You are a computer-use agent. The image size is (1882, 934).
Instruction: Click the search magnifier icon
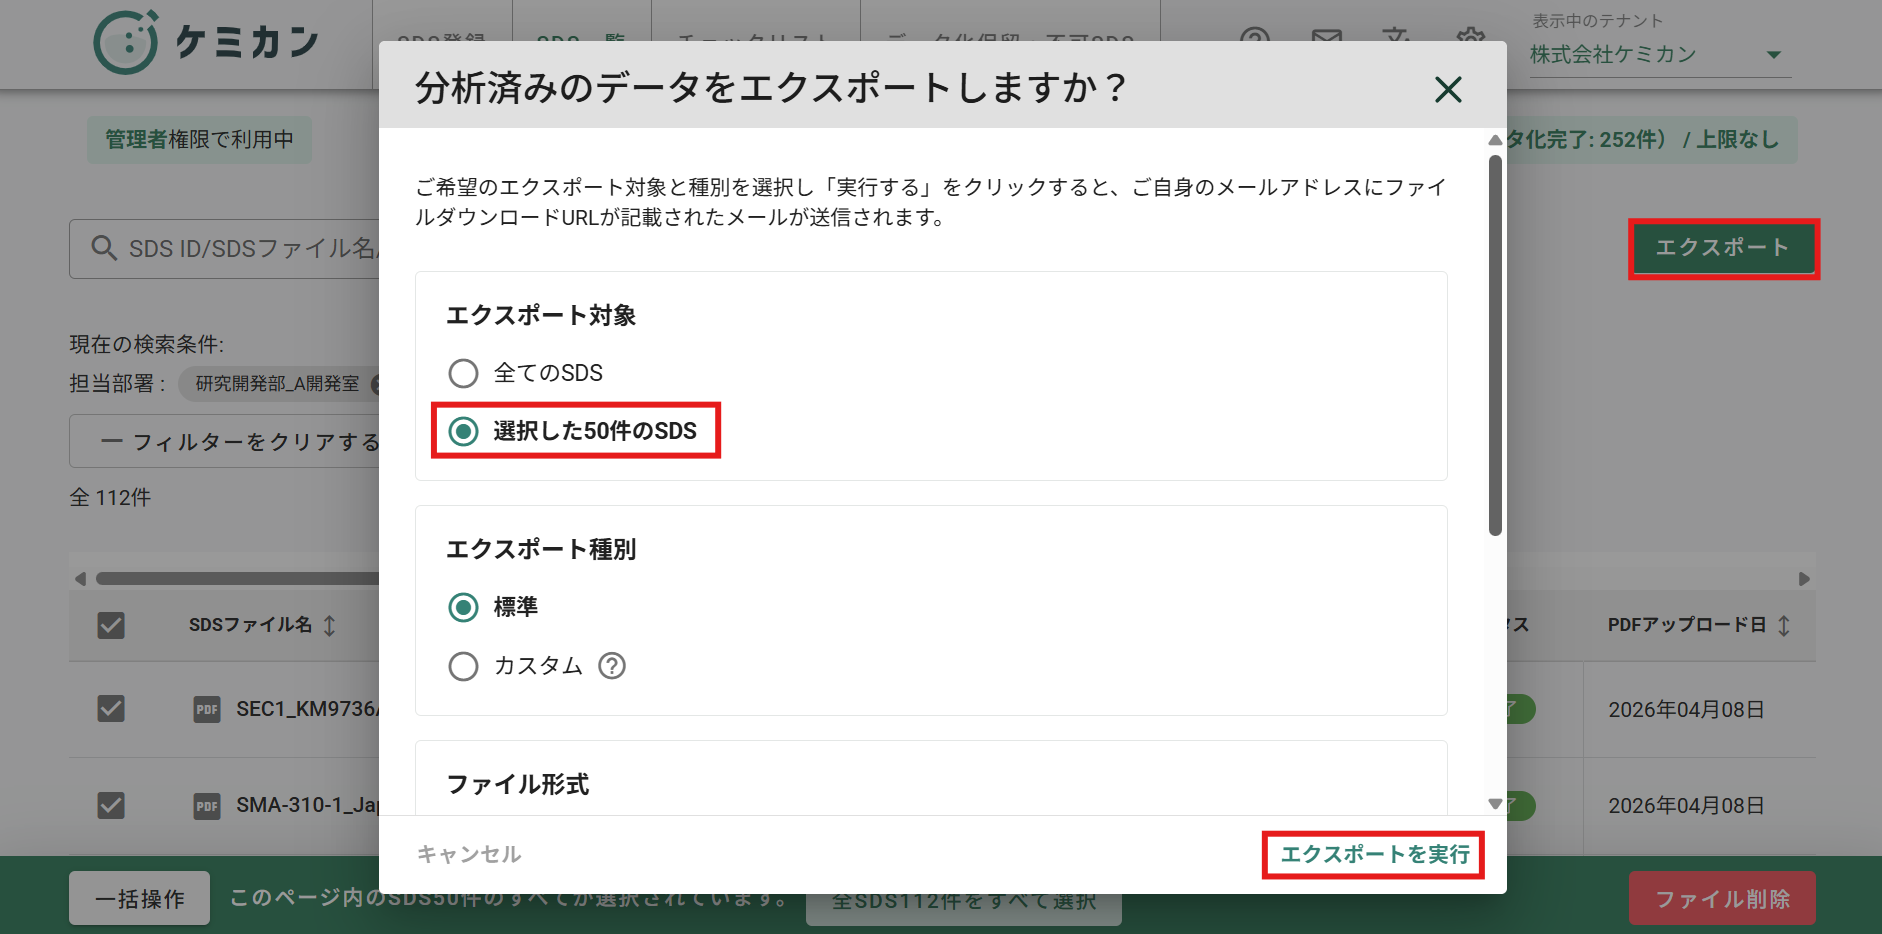[x=104, y=248]
